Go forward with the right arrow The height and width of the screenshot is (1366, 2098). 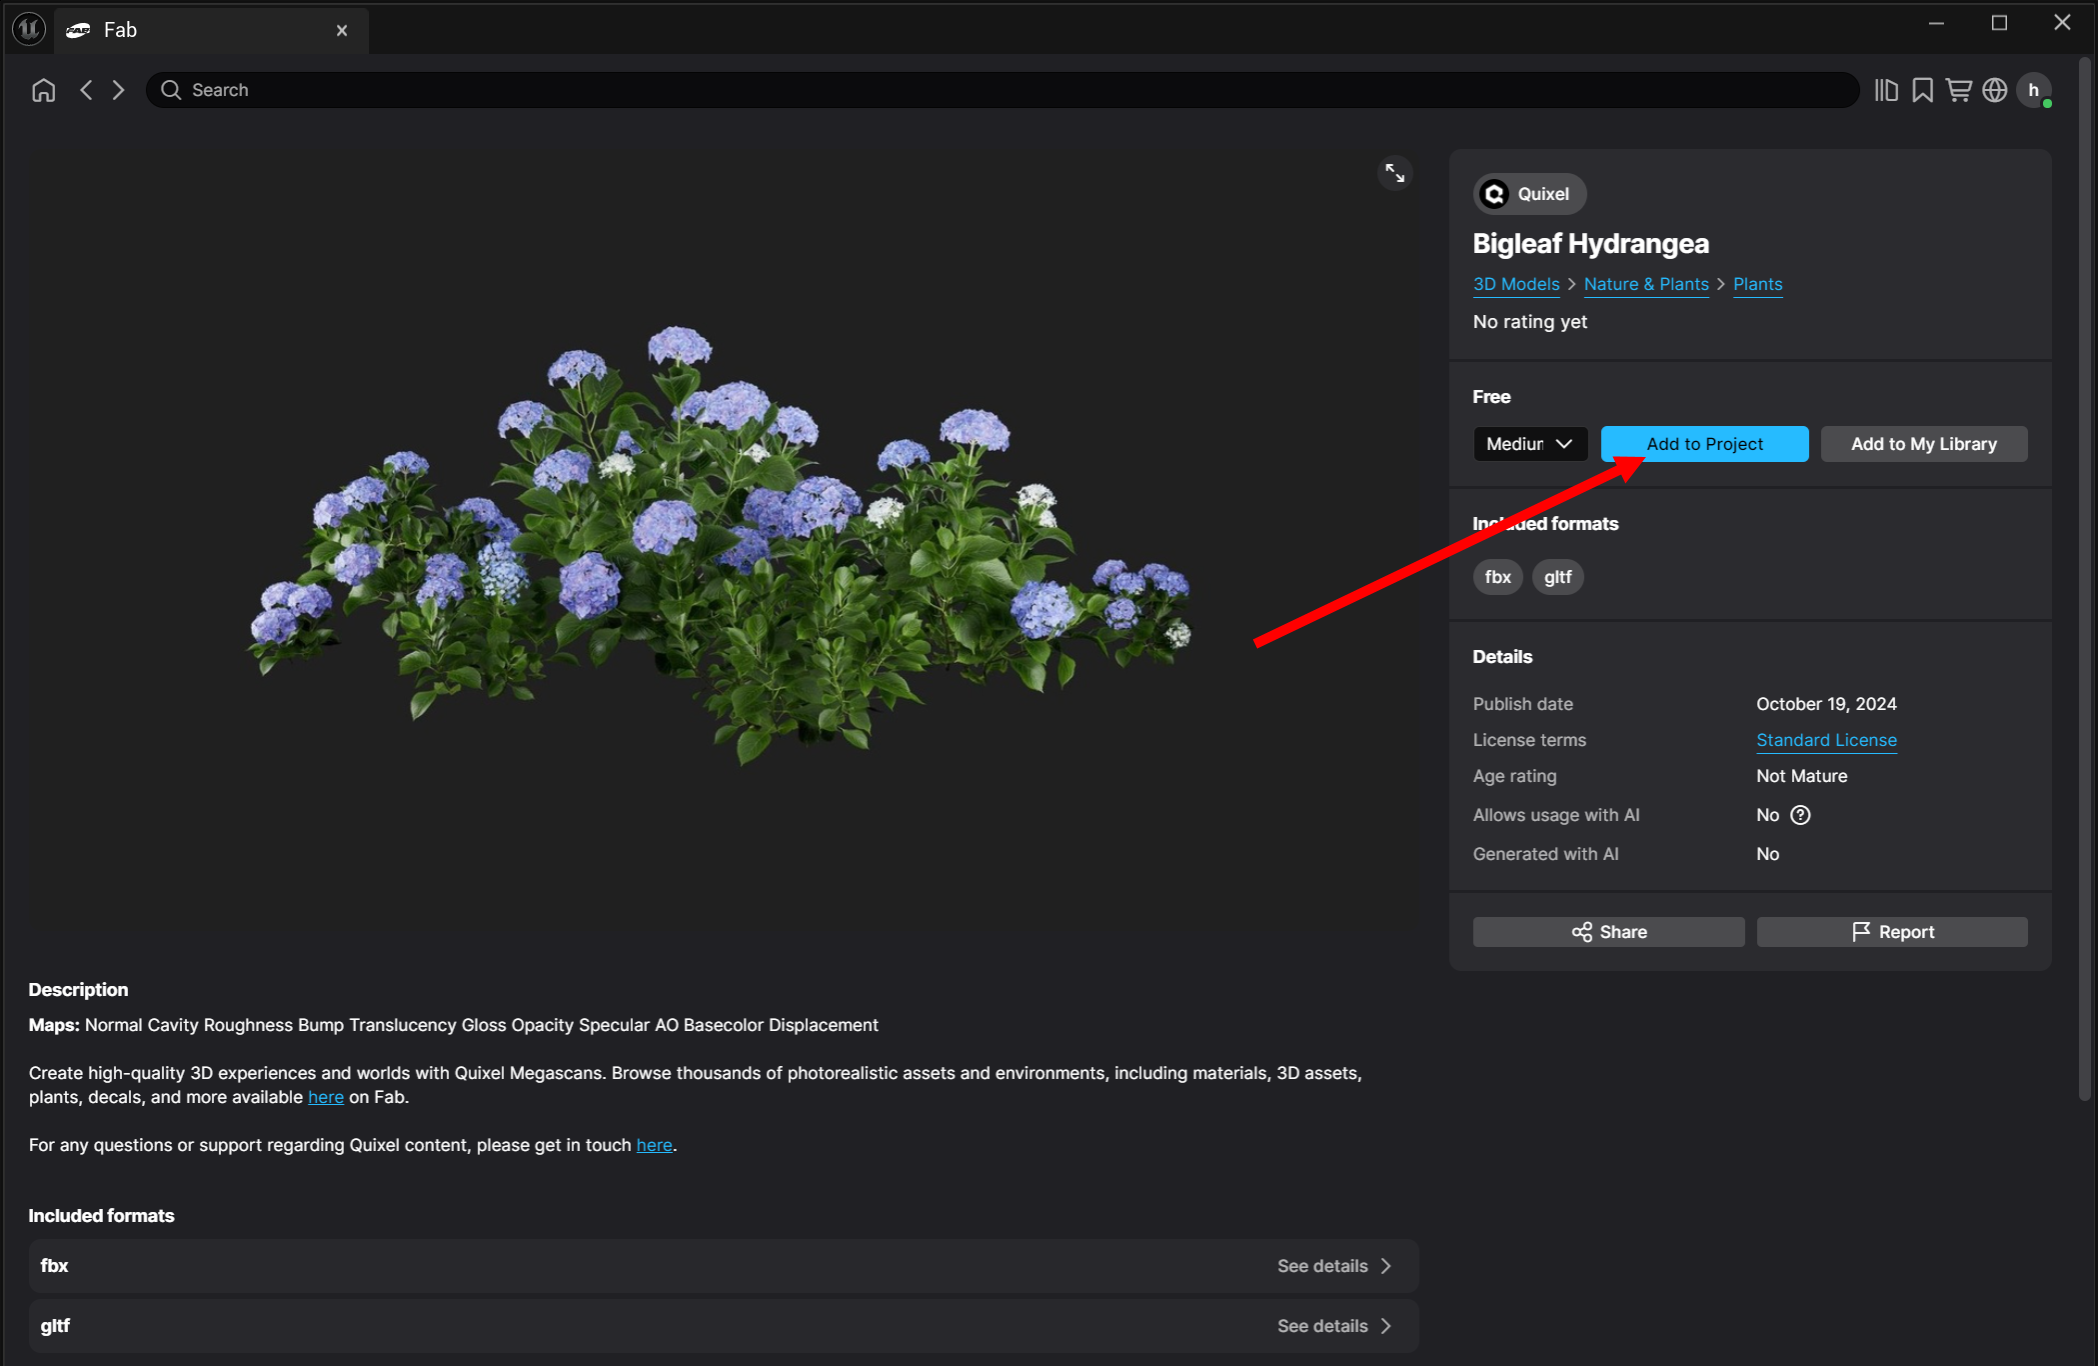point(118,90)
